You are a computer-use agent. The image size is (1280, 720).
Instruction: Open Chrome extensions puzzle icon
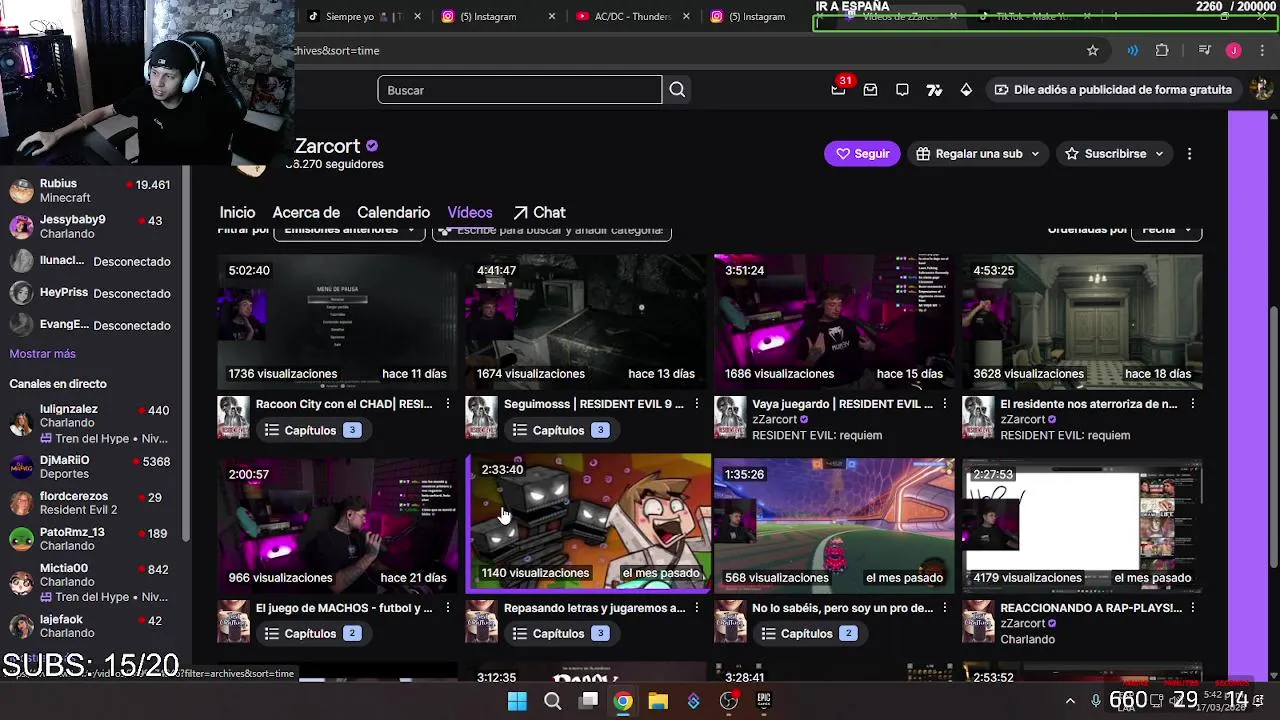(x=1162, y=50)
